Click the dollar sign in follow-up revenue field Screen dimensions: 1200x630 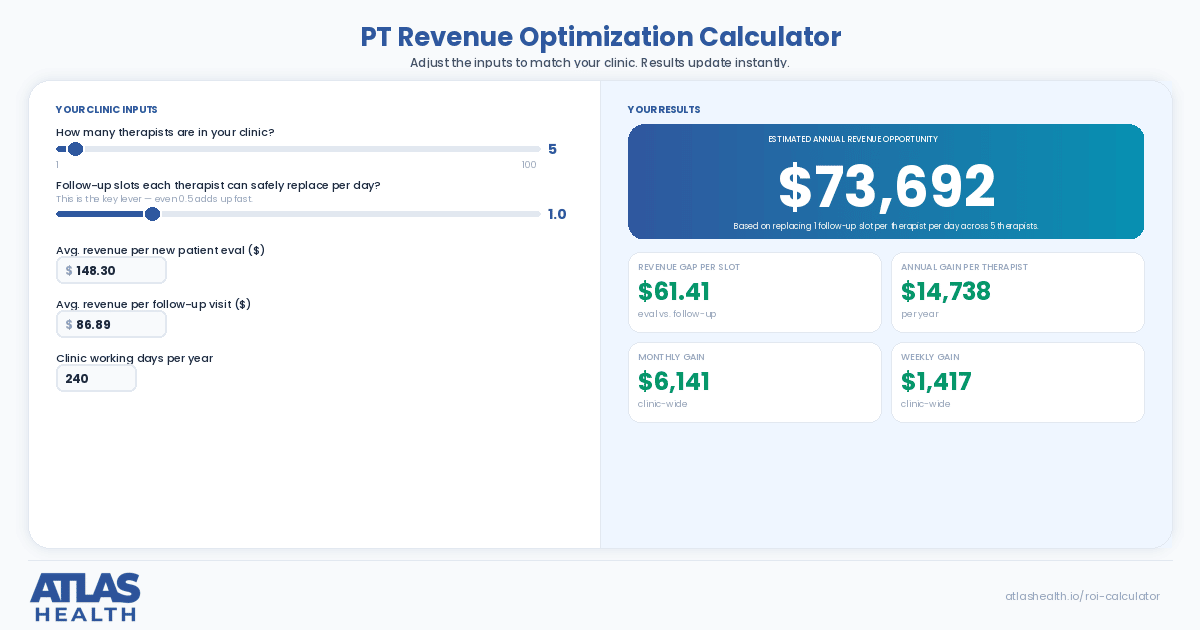click(x=69, y=324)
